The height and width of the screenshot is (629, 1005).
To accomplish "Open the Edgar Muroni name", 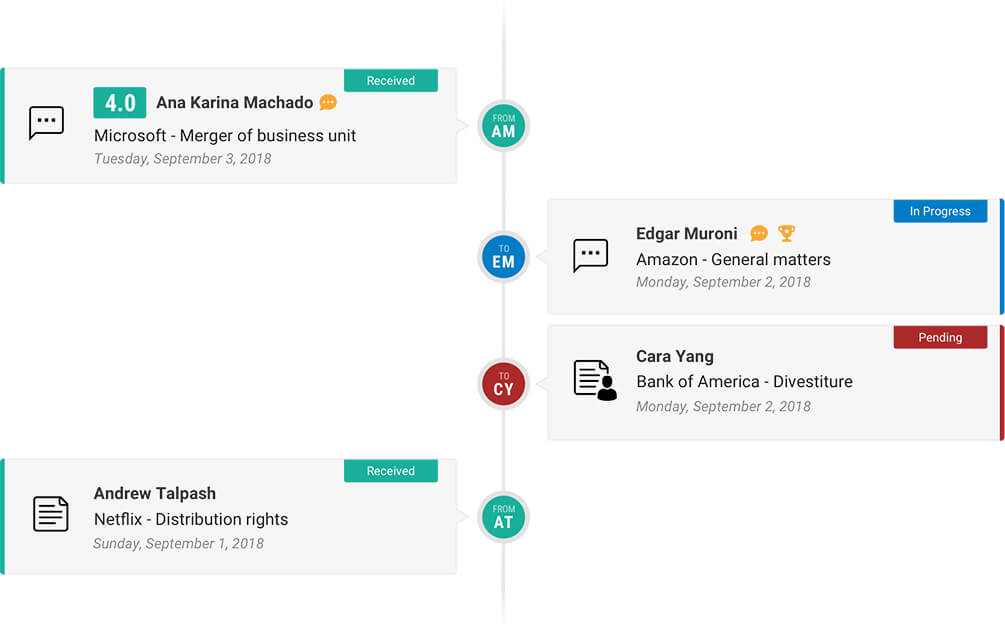I will (x=686, y=233).
